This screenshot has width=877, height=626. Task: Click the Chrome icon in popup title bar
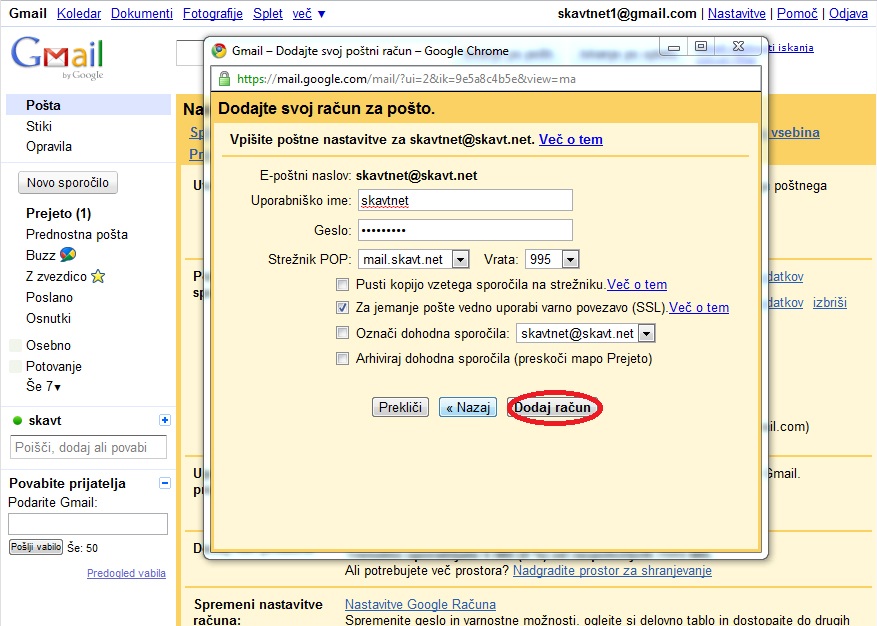[219, 51]
